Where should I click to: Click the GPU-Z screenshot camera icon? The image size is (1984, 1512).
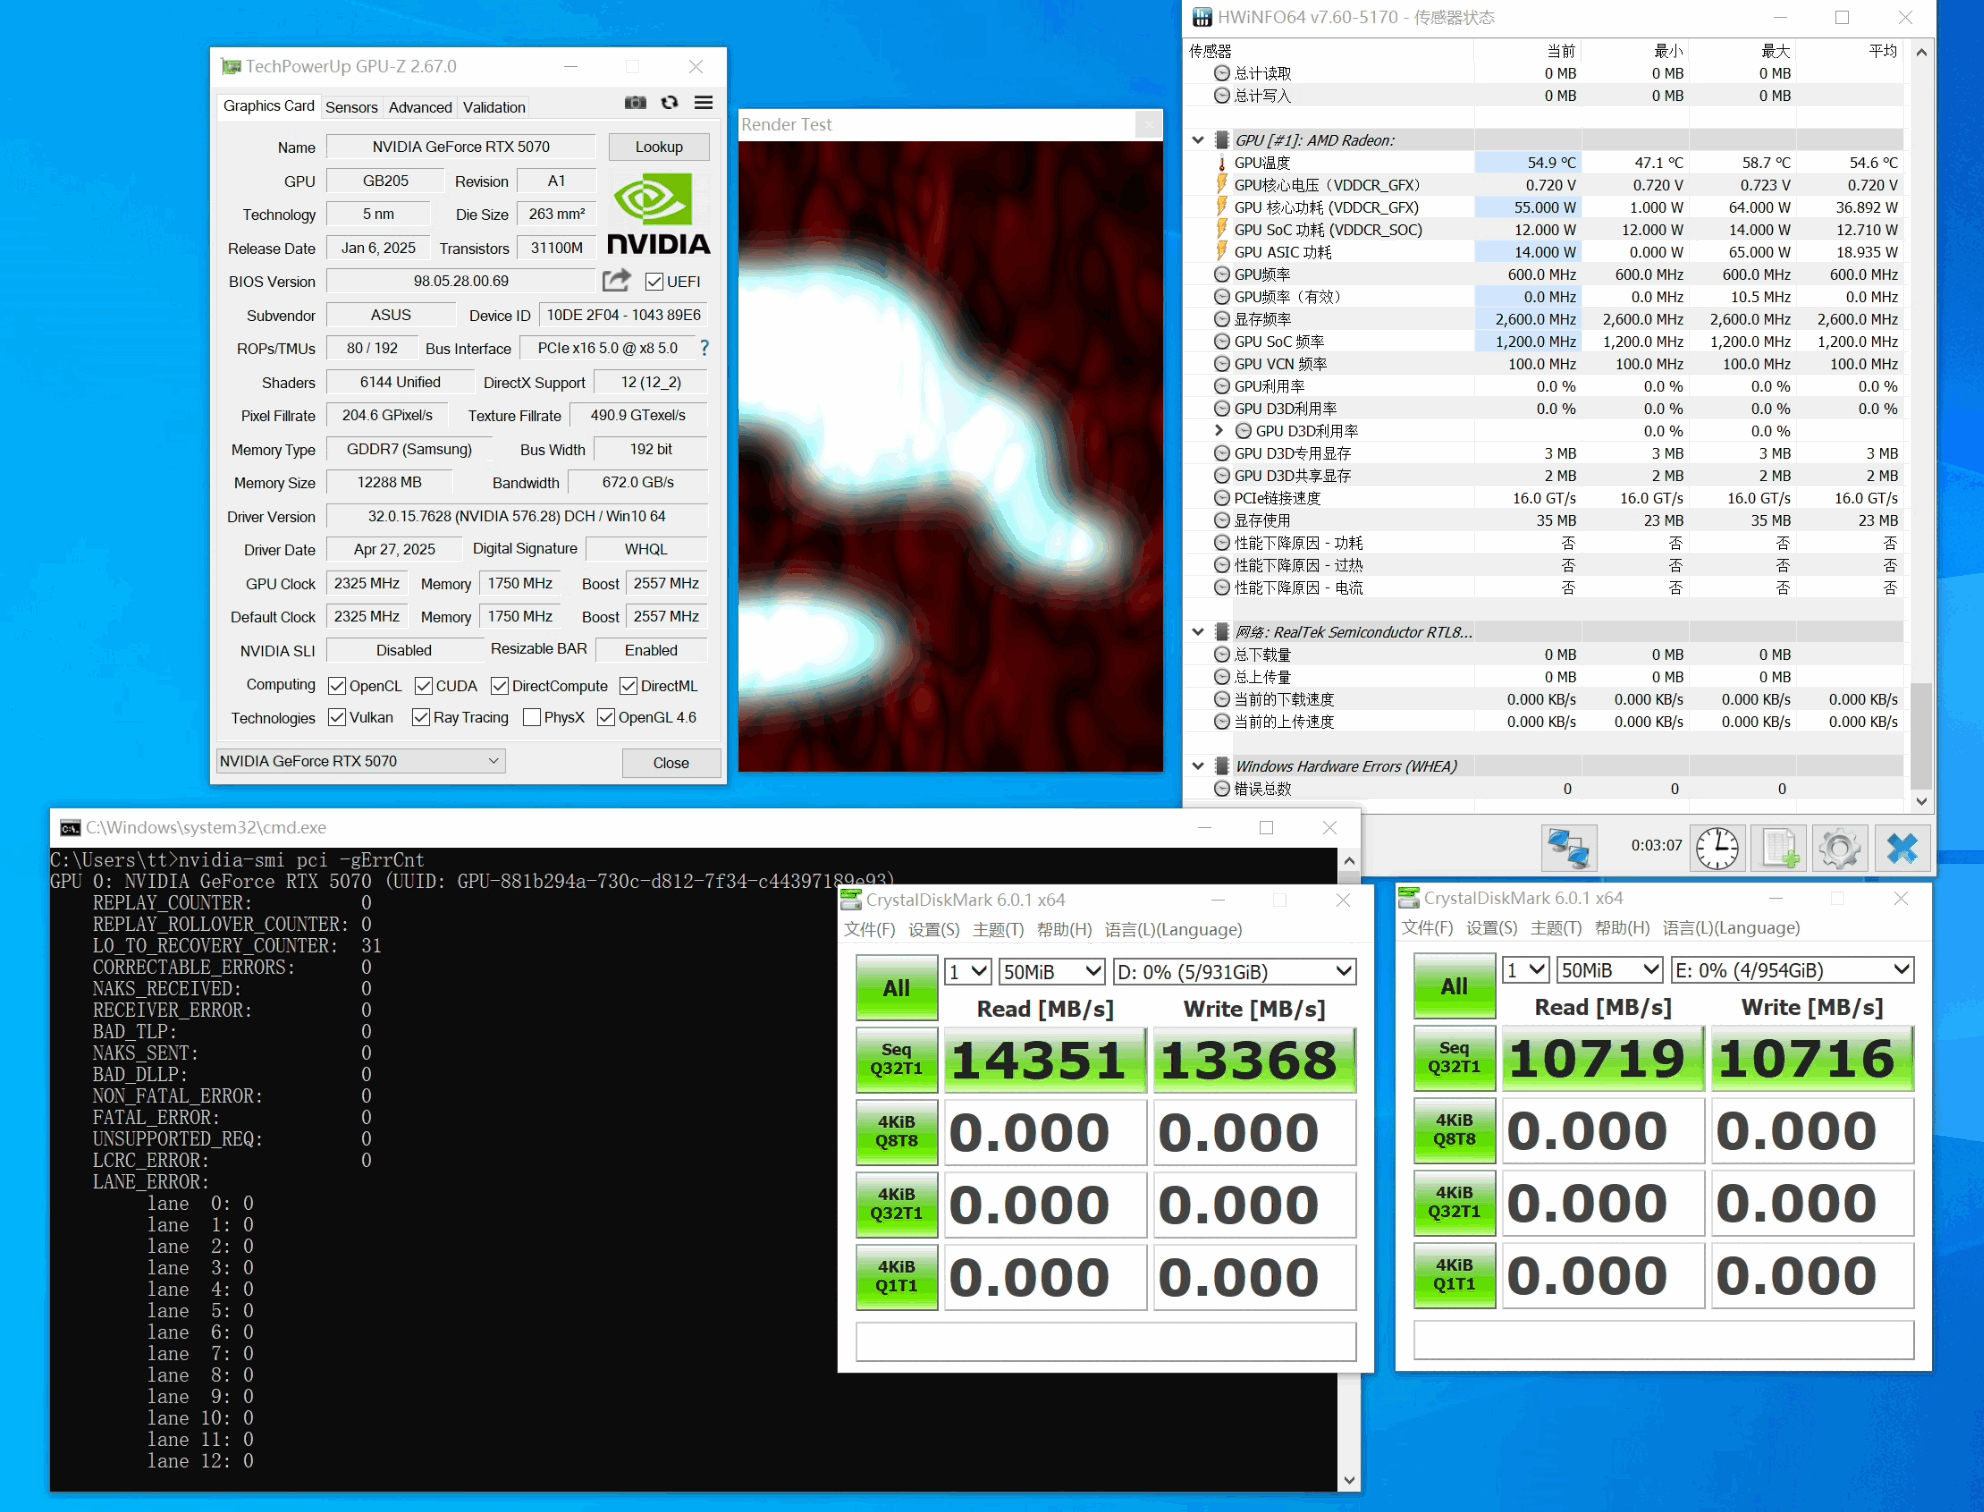(x=635, y=103)
